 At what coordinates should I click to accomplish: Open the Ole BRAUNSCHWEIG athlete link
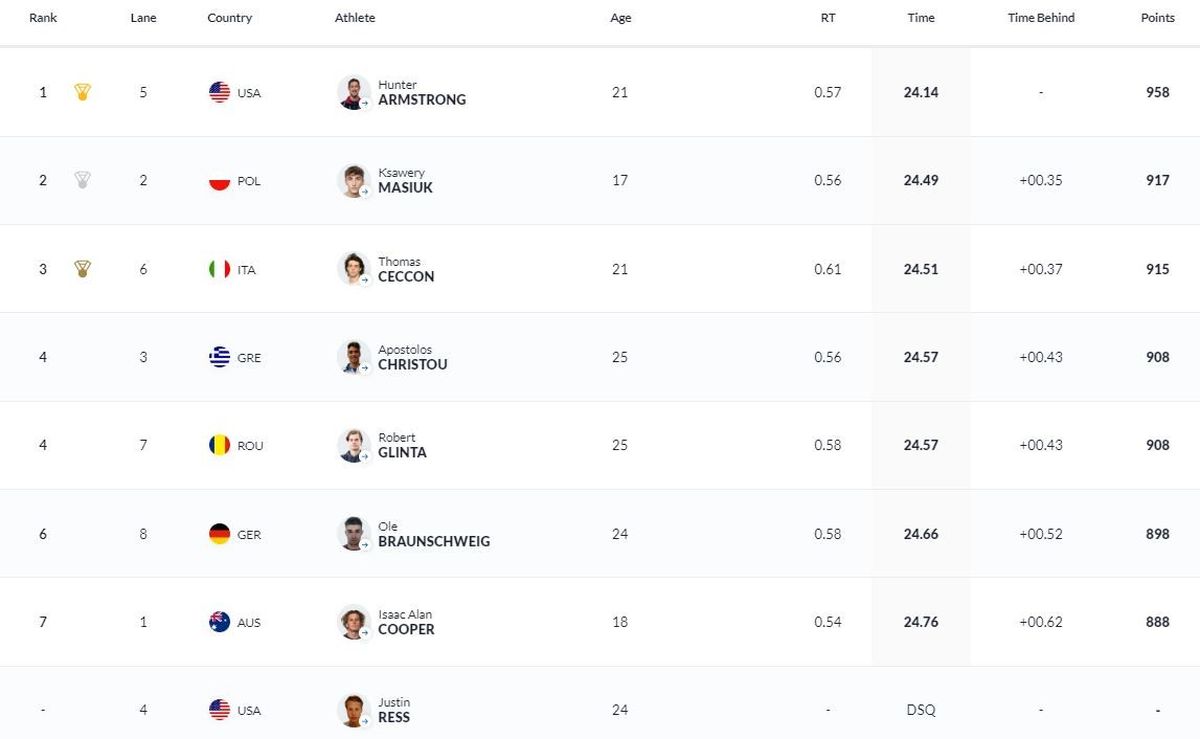coord(434,534)
